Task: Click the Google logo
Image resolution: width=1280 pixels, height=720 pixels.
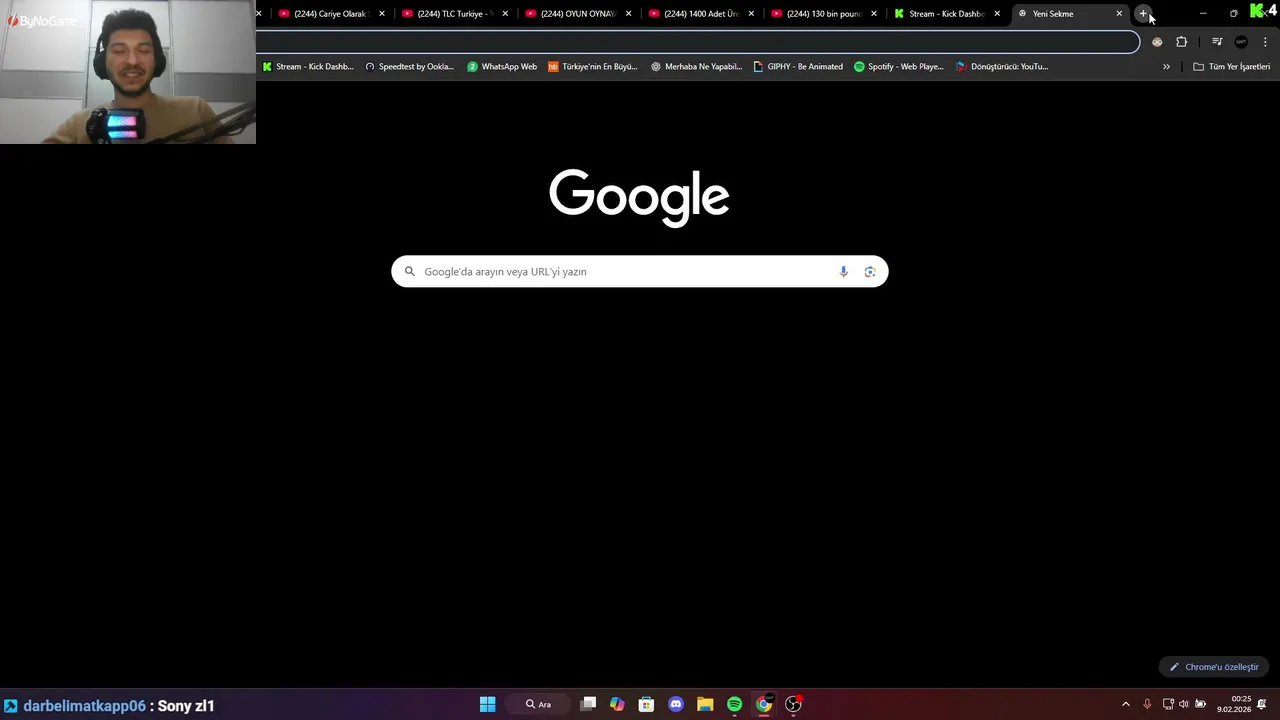Action: click(x=639, y=198)
